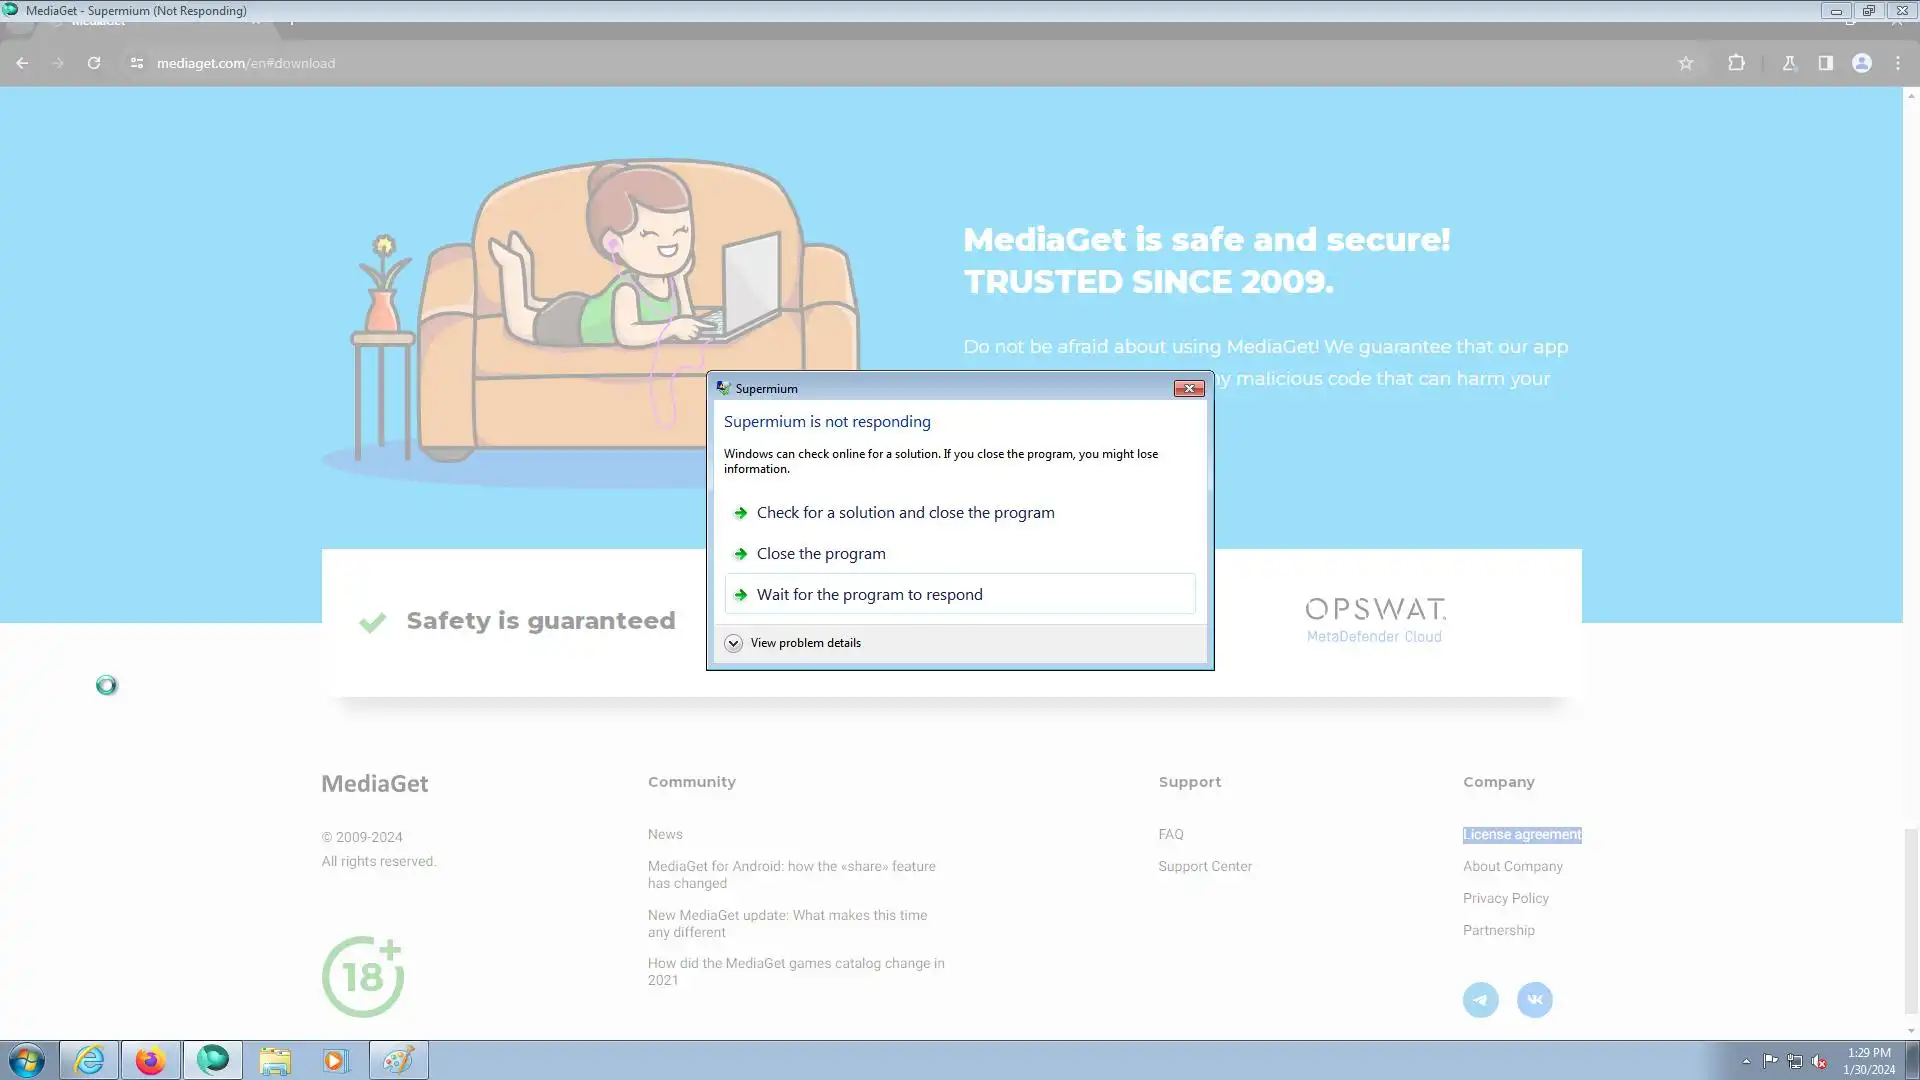
Task: Open the extensions puzzle icon
Action: coord(1736,63)
